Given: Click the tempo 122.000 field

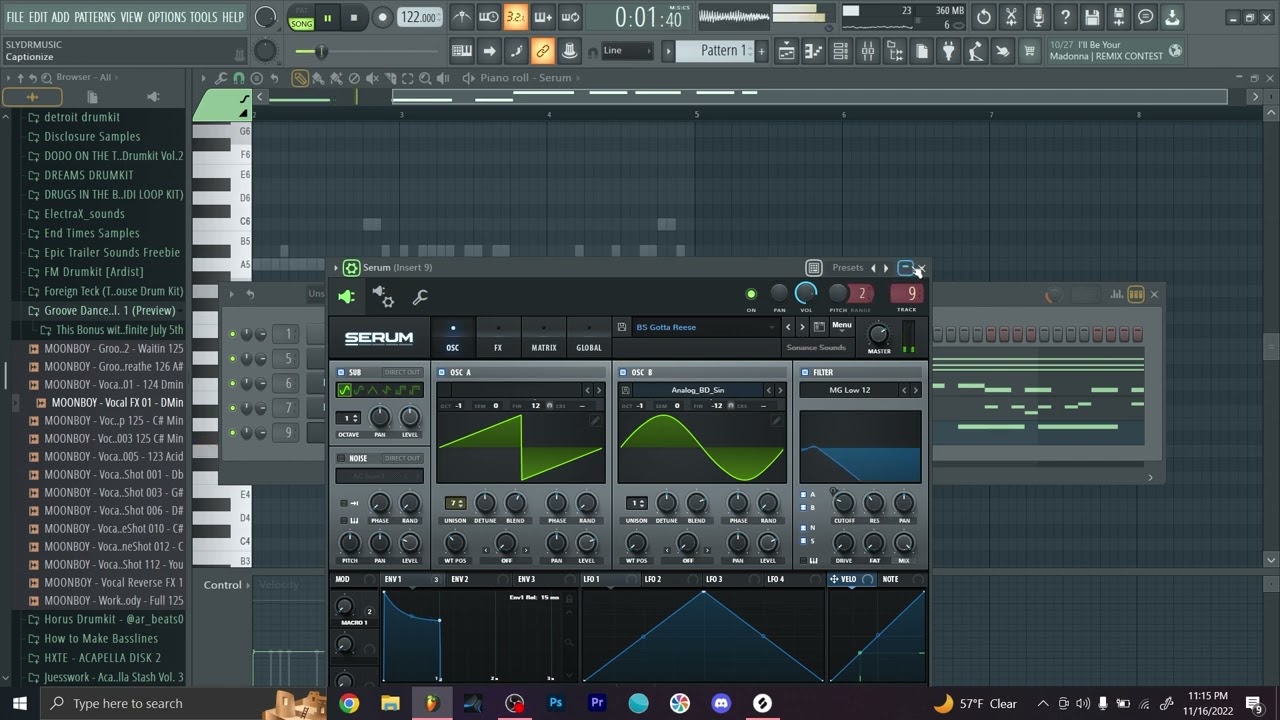Looking at the screenshot, I should click(x=419, y=17).
